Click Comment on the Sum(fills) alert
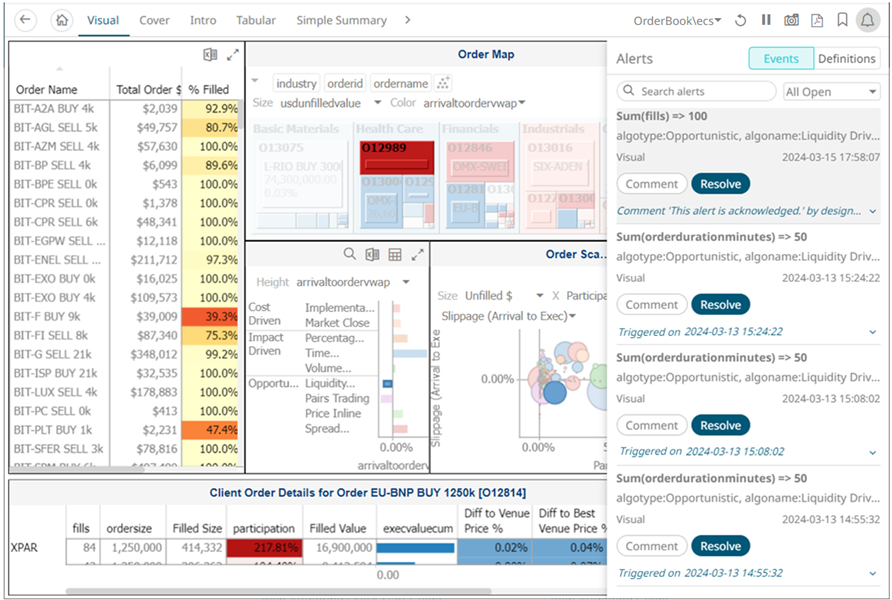This screenshot has height=600, width=892. 652,184
